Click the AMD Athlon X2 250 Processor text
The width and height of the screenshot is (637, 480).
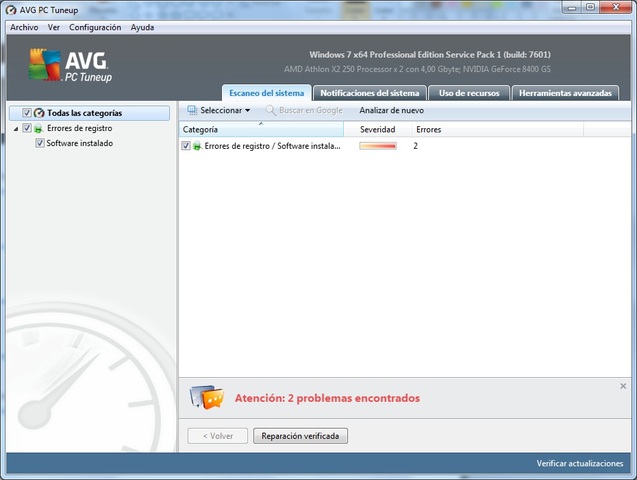coord(417,69)
